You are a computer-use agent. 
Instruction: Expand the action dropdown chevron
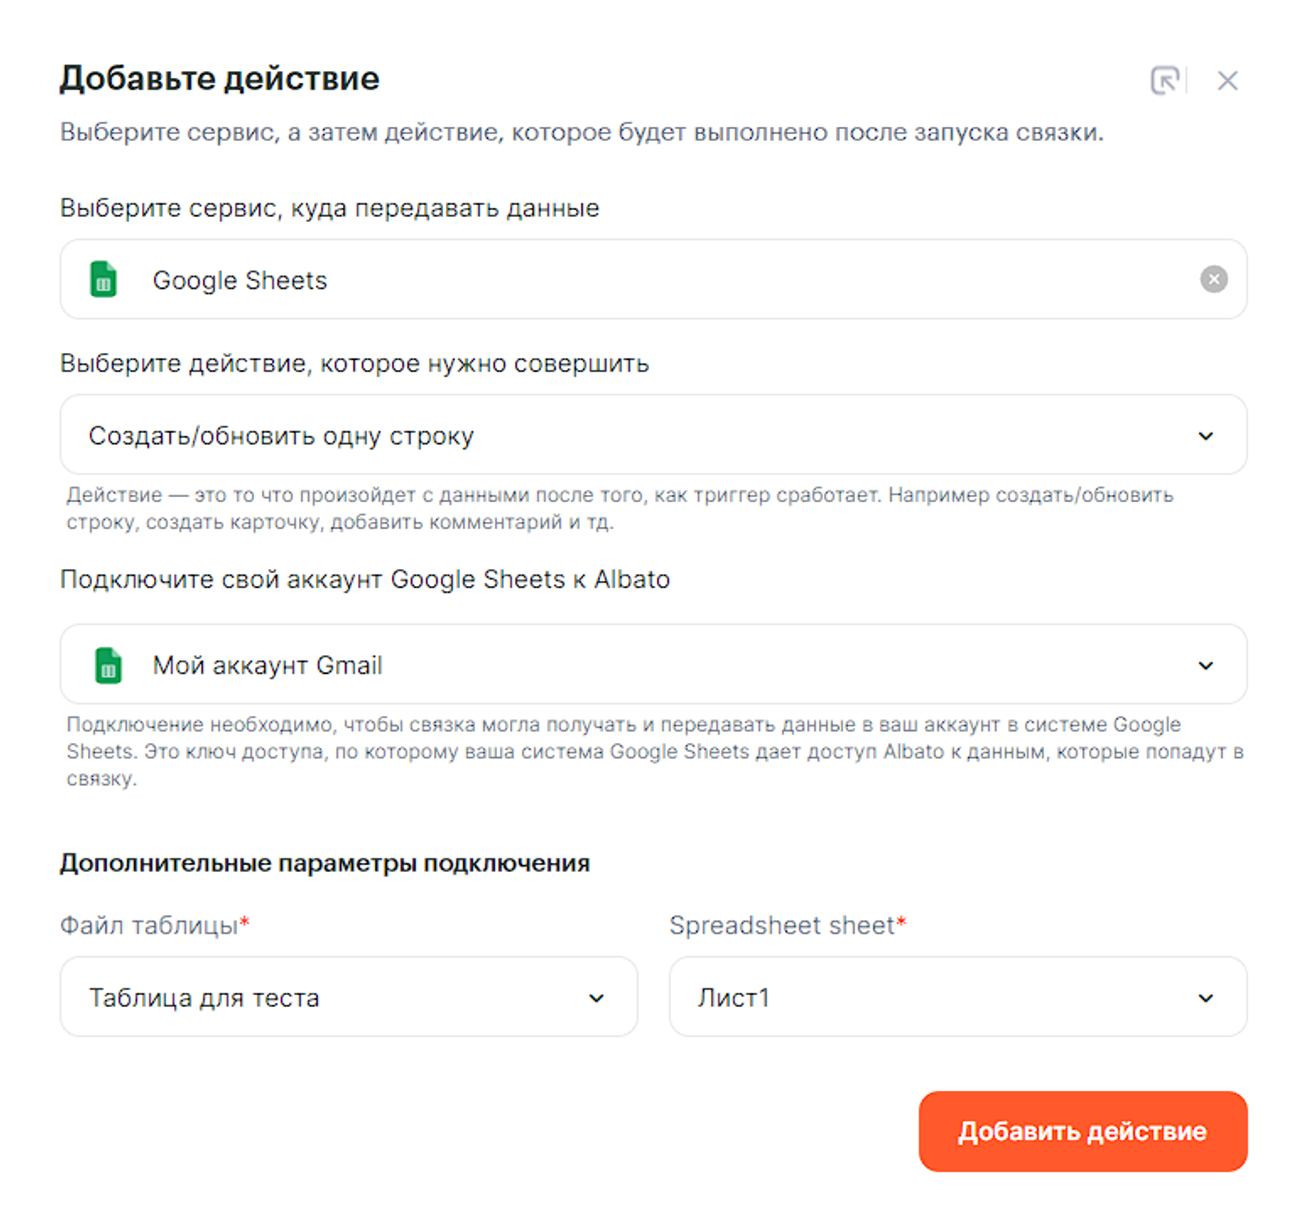(x=1205, y=436)
